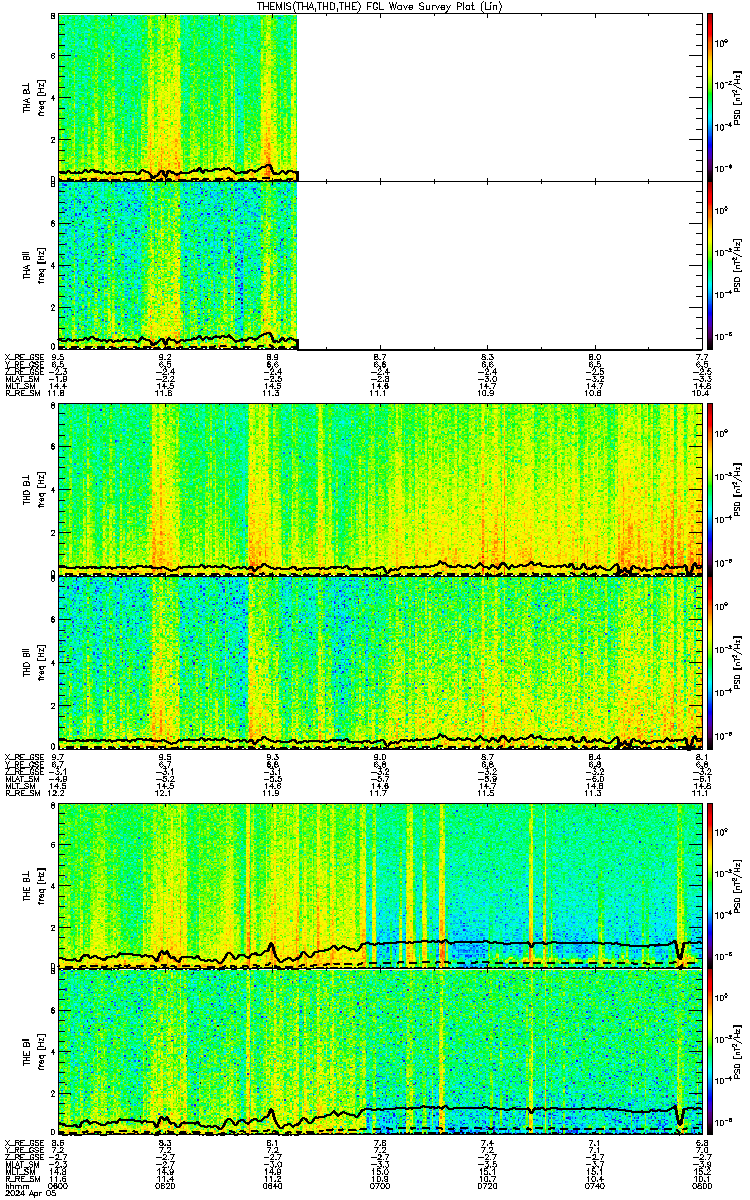Viewport: 750px width, 1200px height.
Task: Click the color bar beside THA B-perpendicular panel
Action: [711, 97]
